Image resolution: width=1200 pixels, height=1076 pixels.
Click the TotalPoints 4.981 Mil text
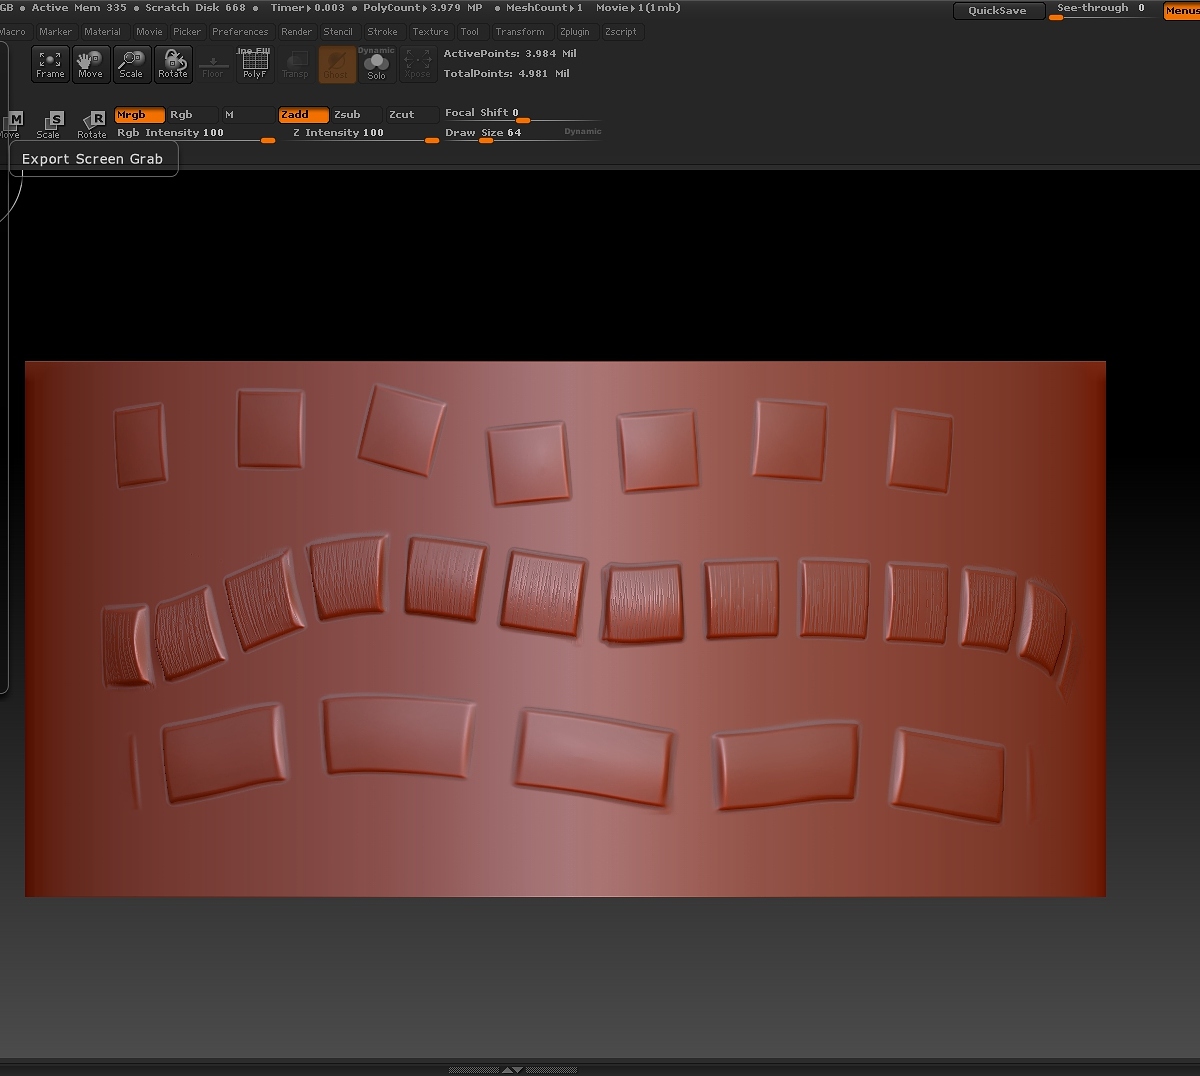coord(507,74)
